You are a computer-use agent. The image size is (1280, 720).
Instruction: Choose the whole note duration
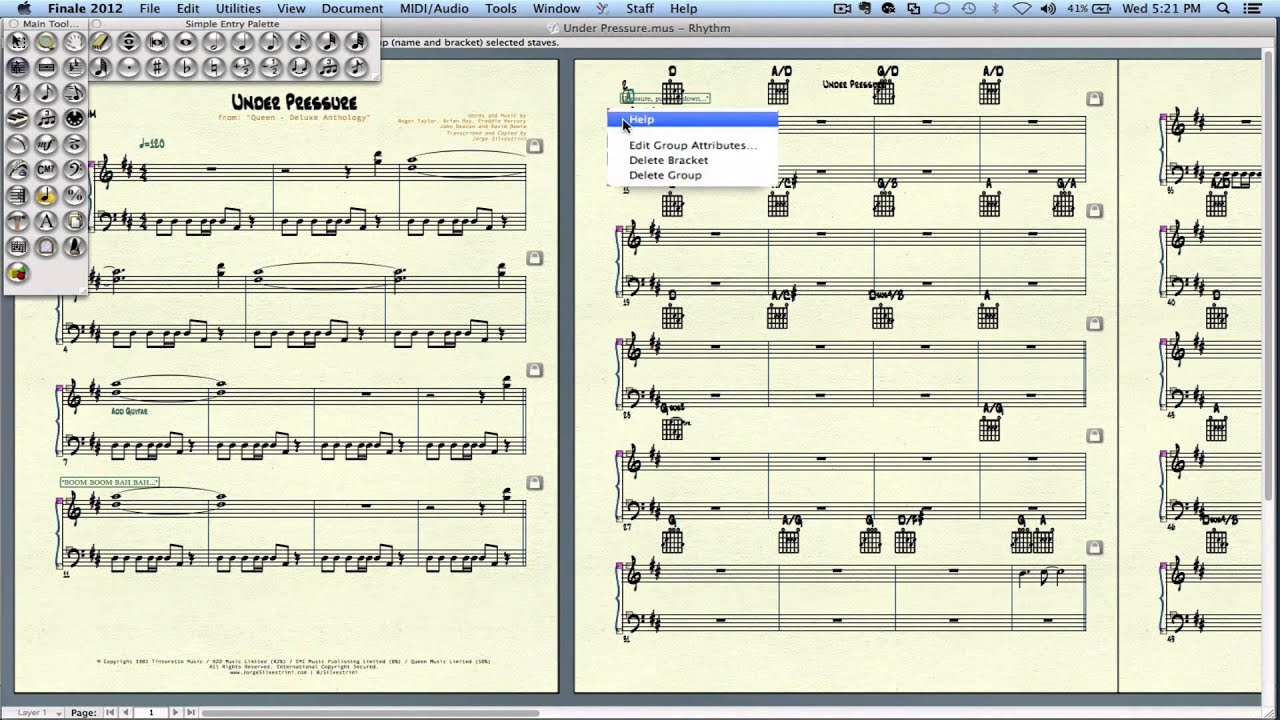tap(185, 42)
